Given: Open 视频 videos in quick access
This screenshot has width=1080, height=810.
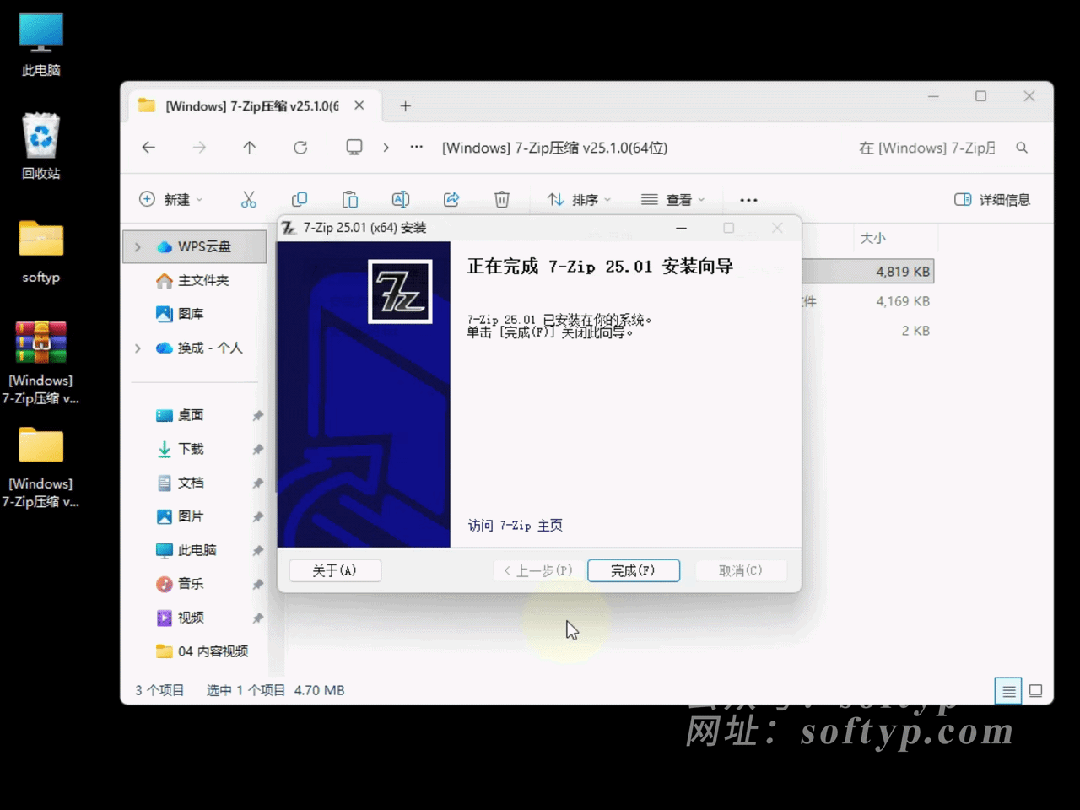Looking at the screenshot, I should pos(180,618).
